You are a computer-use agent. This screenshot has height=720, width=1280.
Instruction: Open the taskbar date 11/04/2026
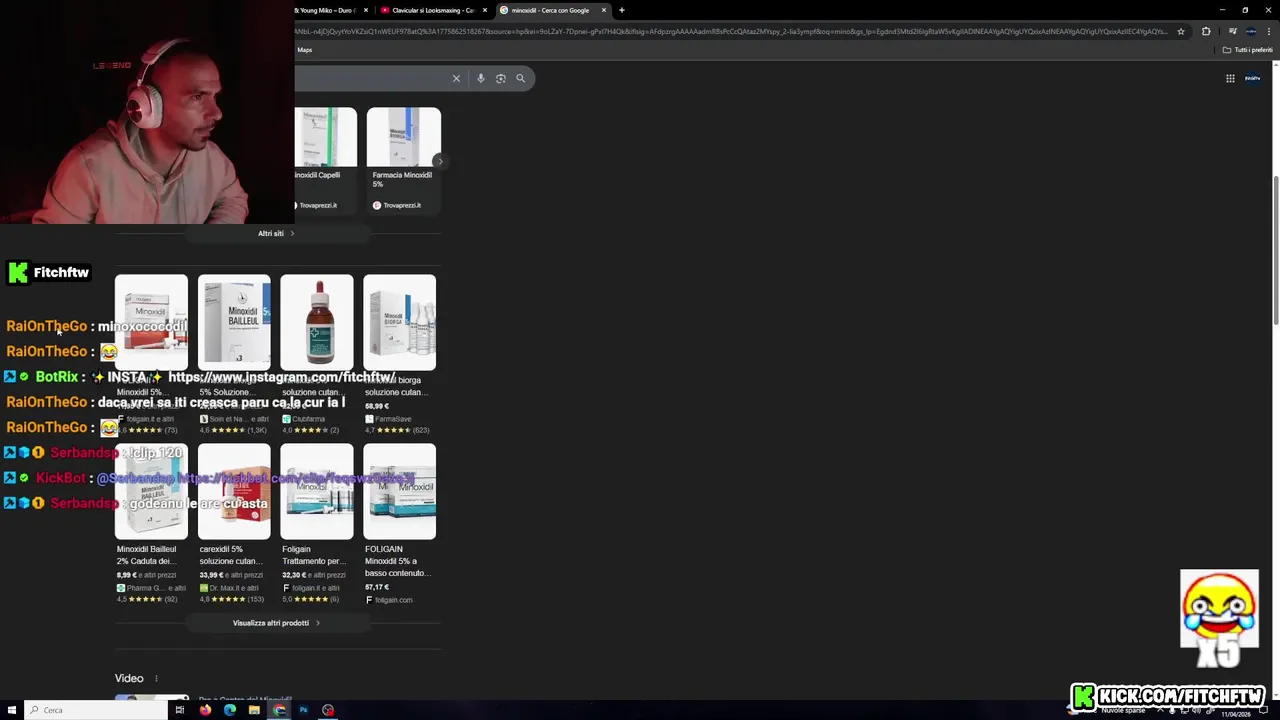click(x=1236, y=714)
